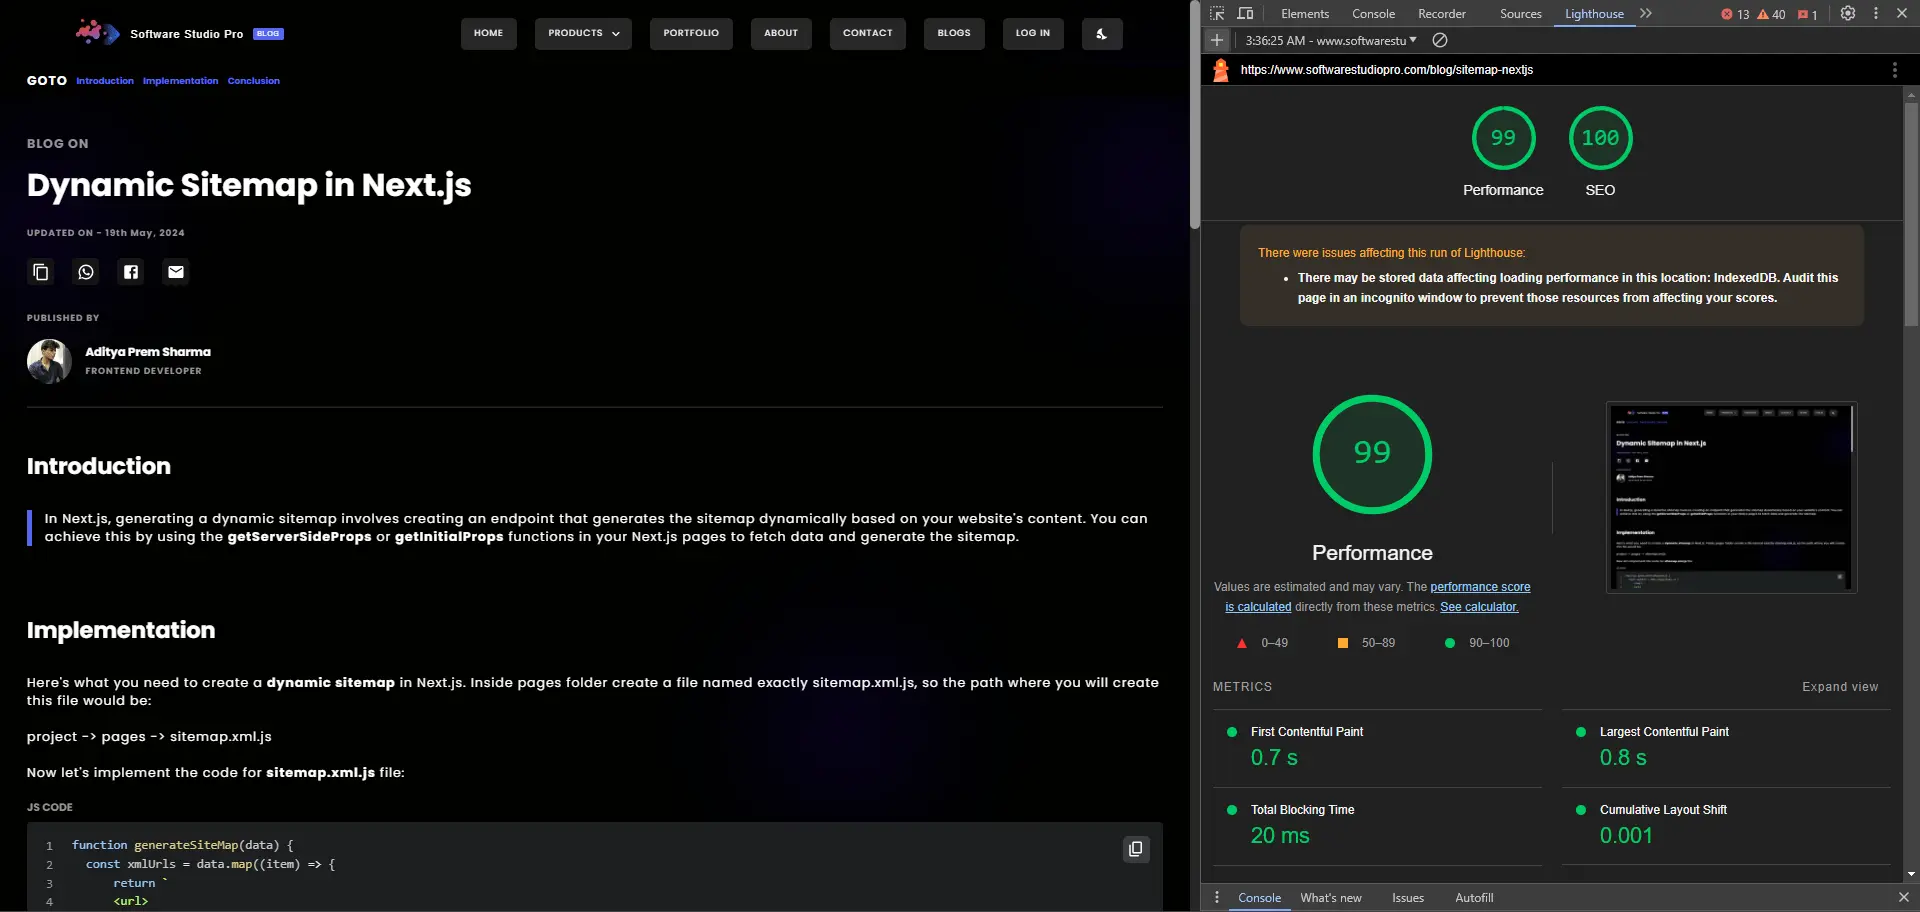
Task: Open the Autofill drawer tab
Action: click(x=1474, y=898)
